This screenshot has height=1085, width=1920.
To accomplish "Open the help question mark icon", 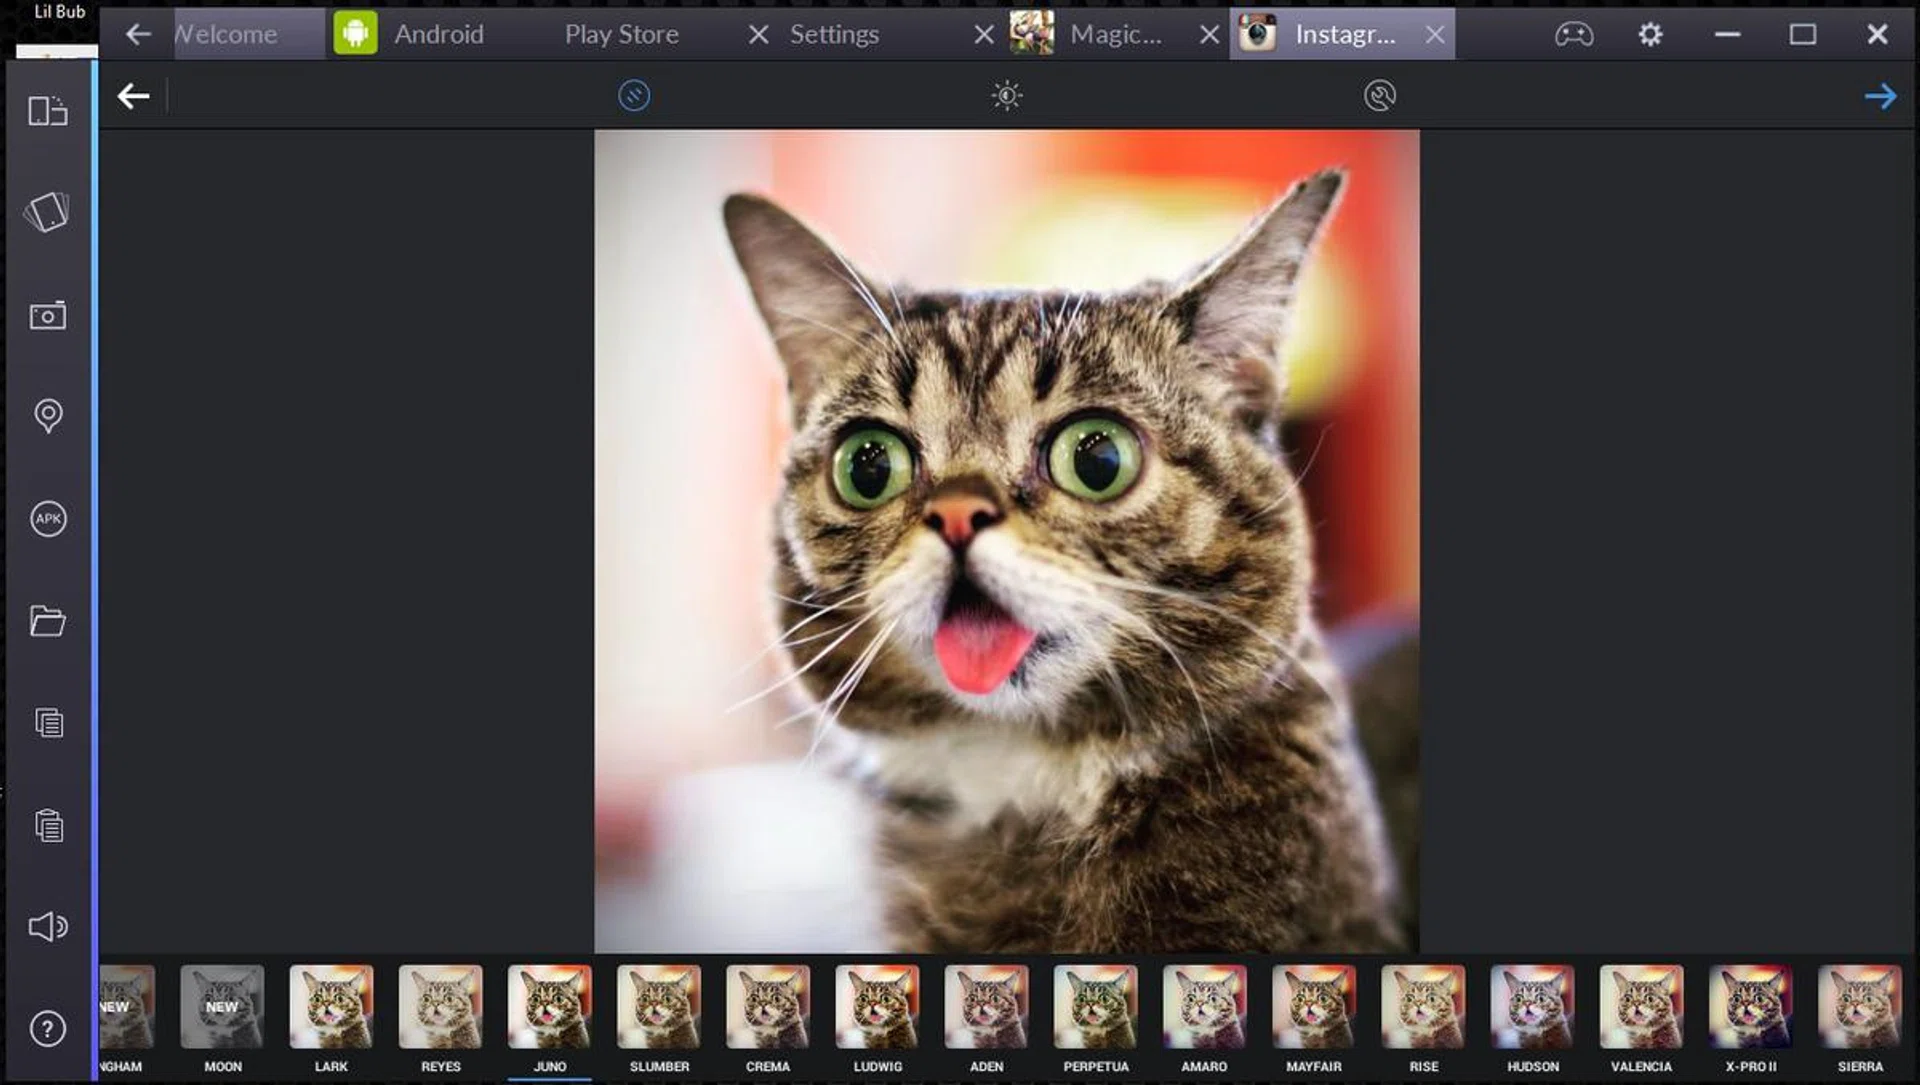I will (48, 1029).
